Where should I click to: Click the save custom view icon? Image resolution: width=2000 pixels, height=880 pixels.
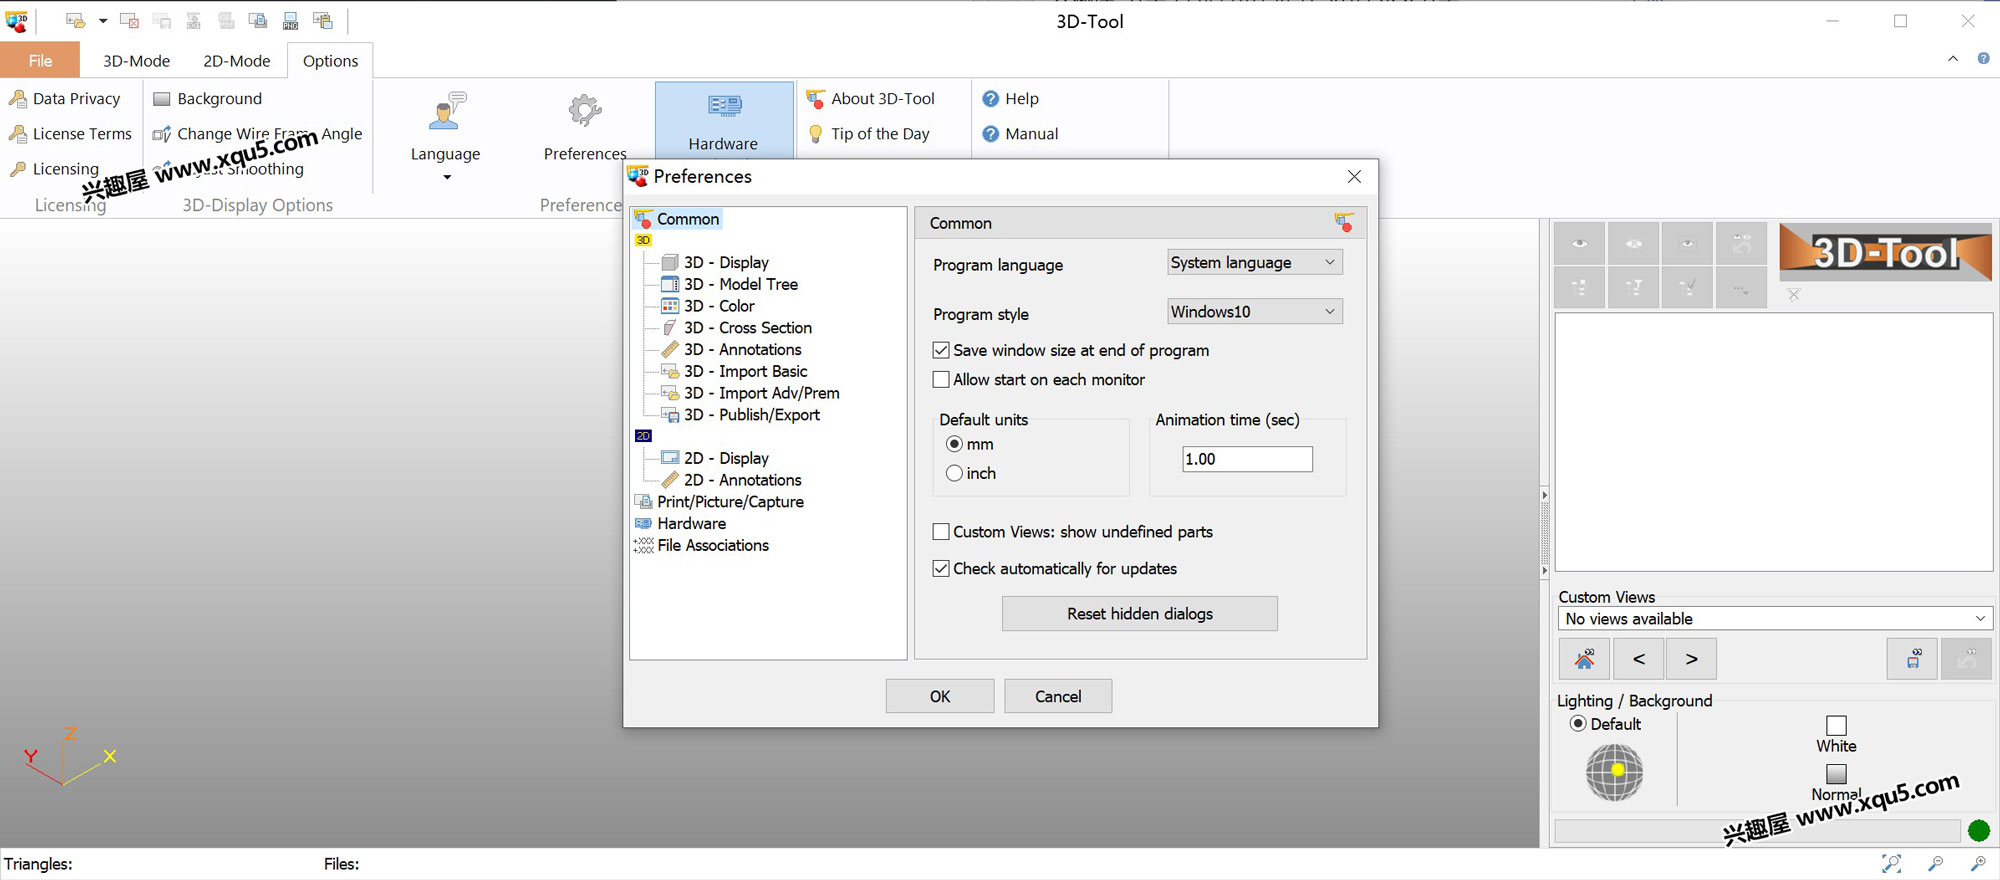[x=1912, y=659]
